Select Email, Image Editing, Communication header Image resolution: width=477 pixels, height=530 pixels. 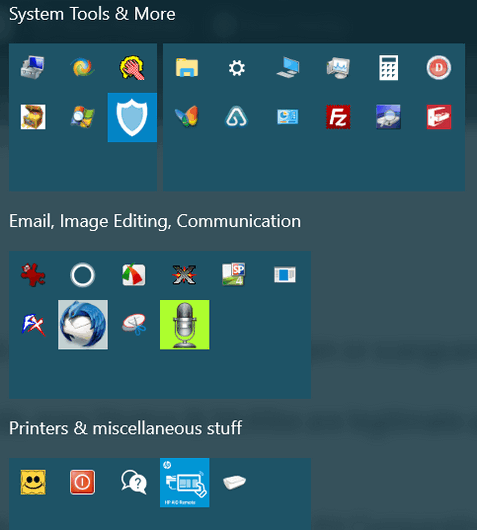click(x=155, y=221)
